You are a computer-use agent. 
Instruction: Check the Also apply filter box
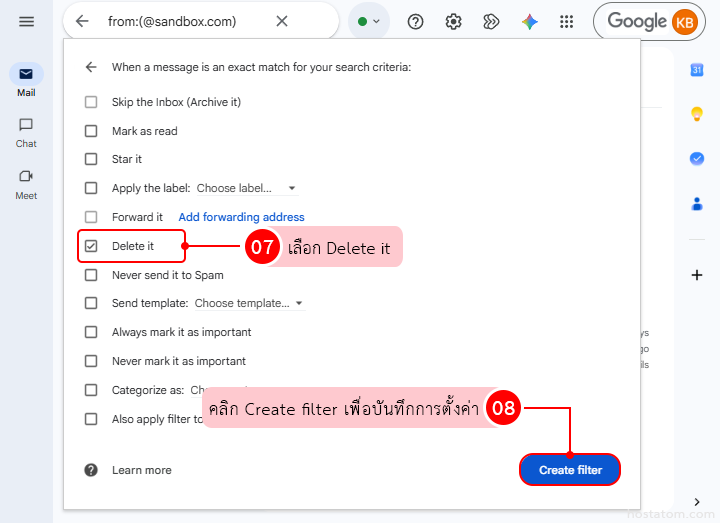[91, 419]
